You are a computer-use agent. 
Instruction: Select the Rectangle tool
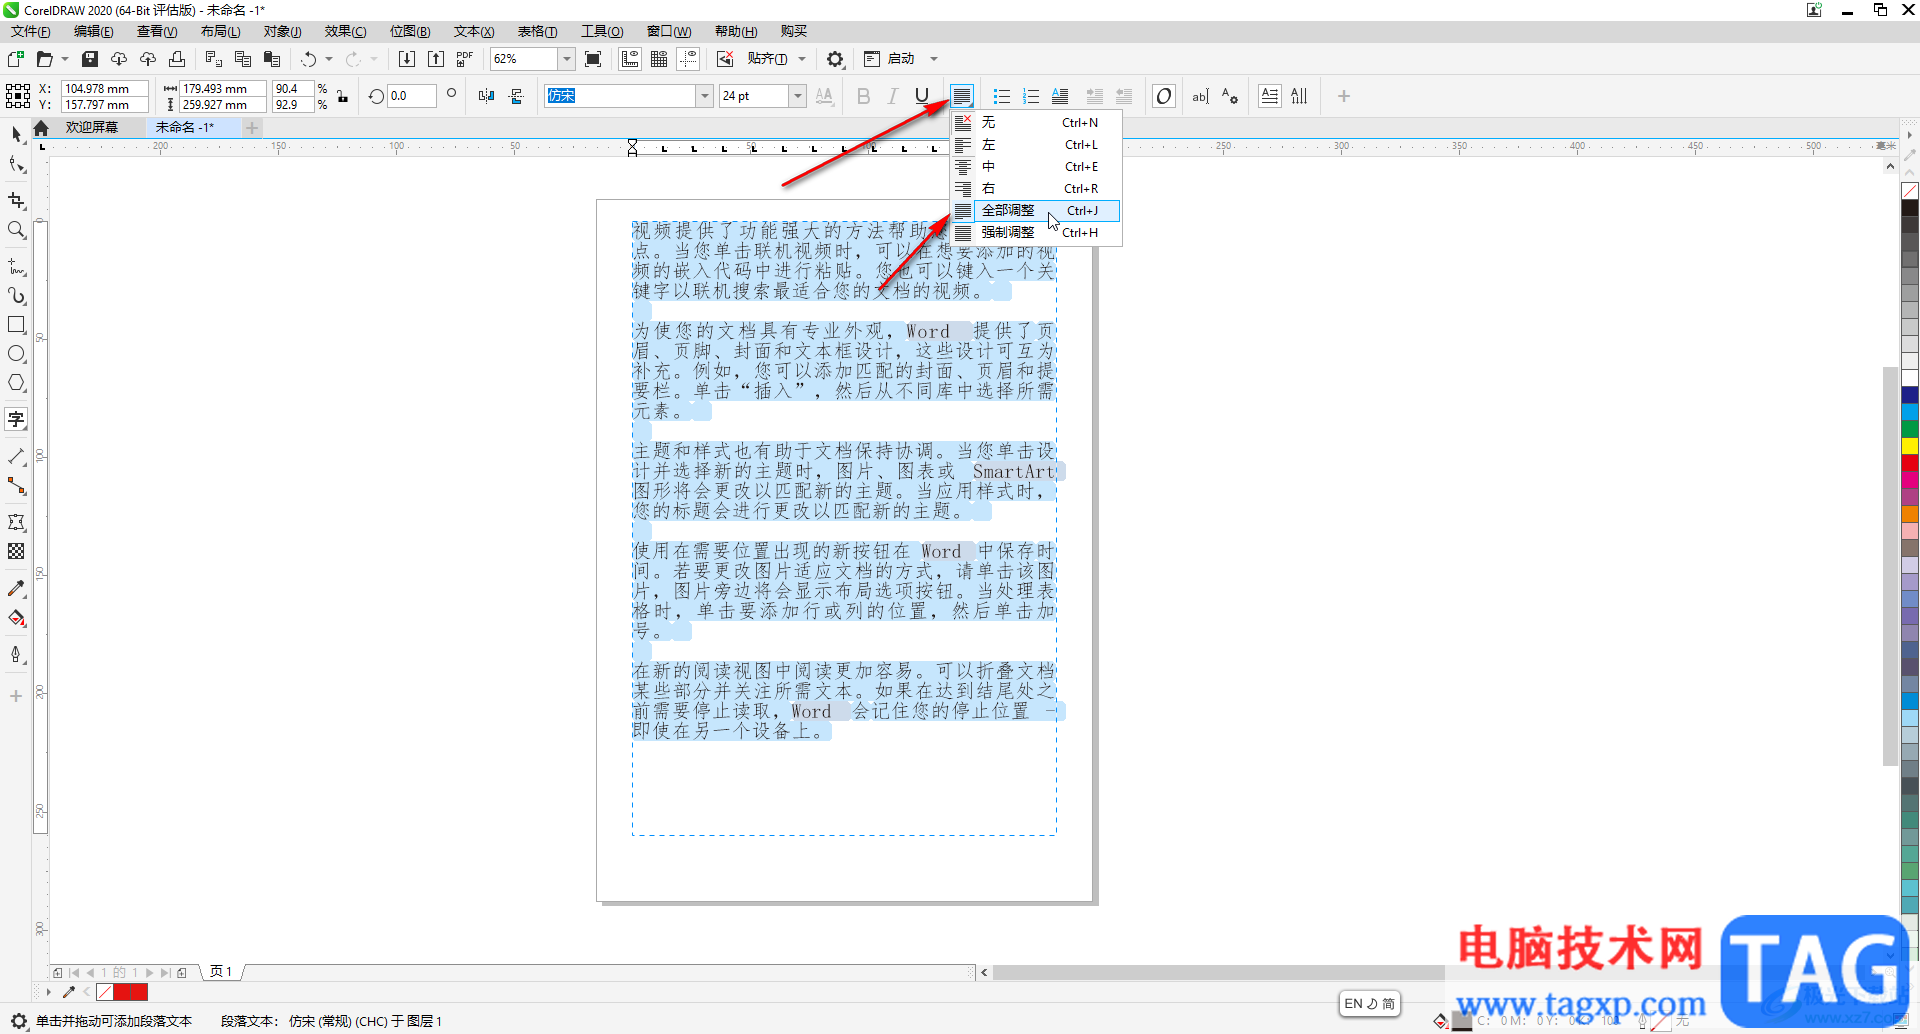pyautogui.click(x=16, y=325)
